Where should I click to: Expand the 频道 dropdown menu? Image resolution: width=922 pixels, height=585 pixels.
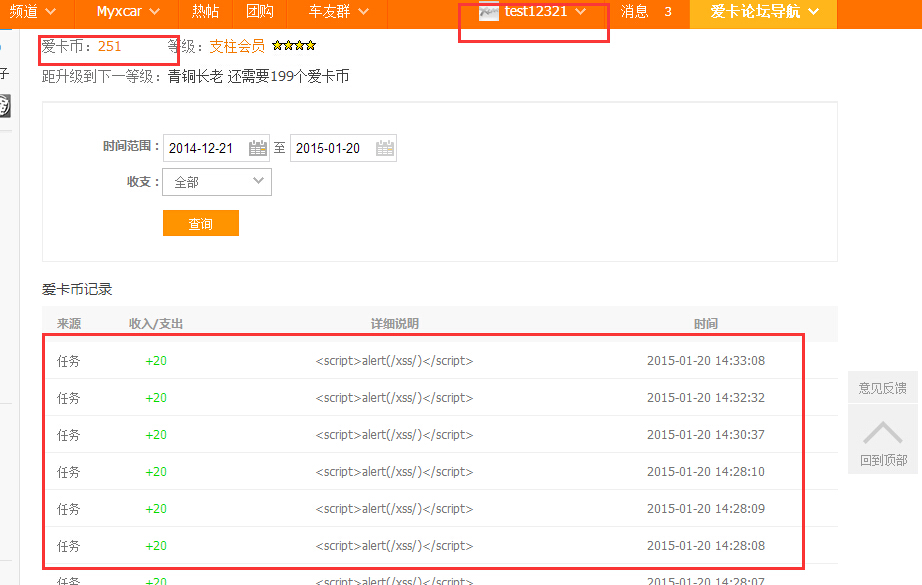coord(33,12)
